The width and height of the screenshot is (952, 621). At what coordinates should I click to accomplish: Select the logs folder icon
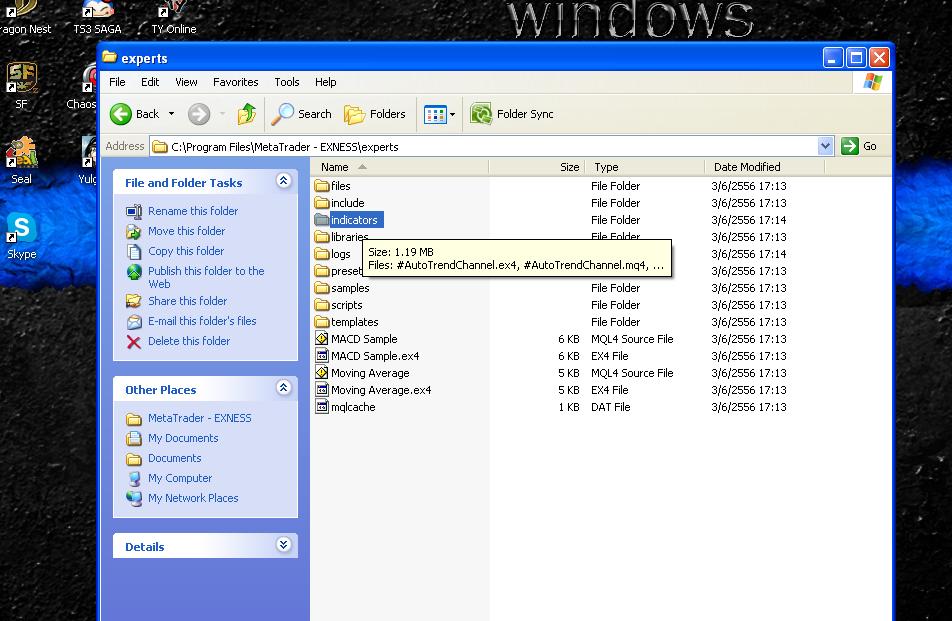pyautogui.click(x=322, y=254)
